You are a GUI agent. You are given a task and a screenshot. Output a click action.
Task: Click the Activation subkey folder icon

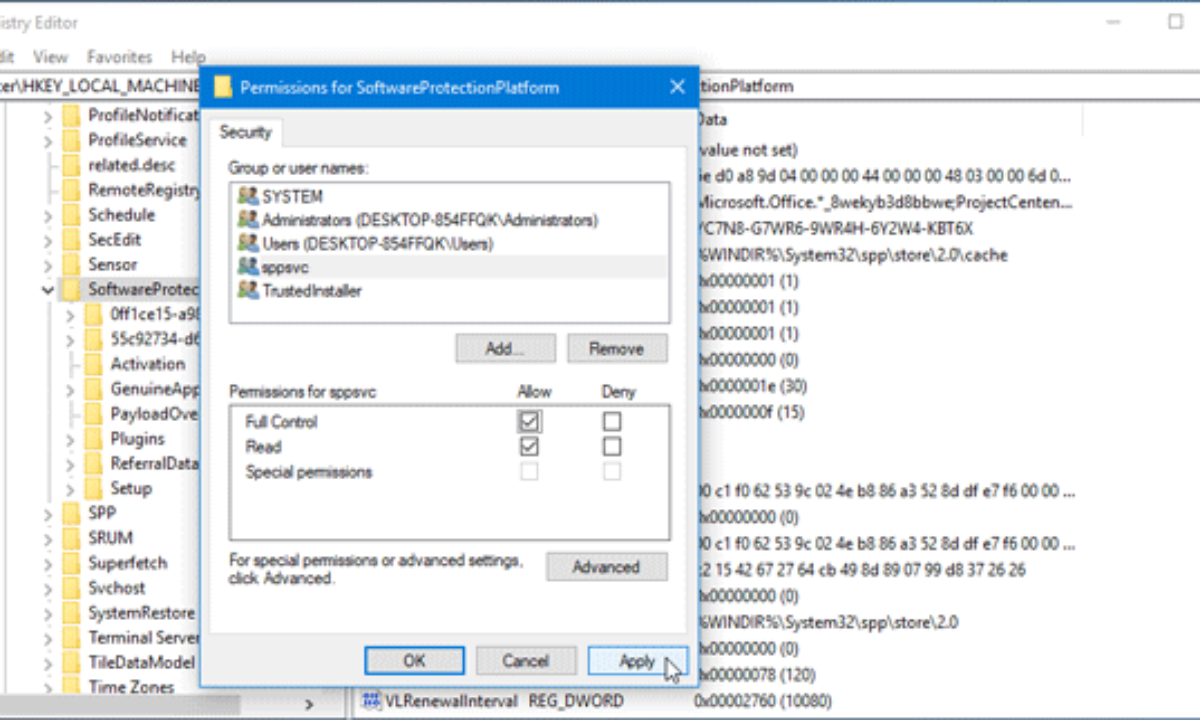93,364
